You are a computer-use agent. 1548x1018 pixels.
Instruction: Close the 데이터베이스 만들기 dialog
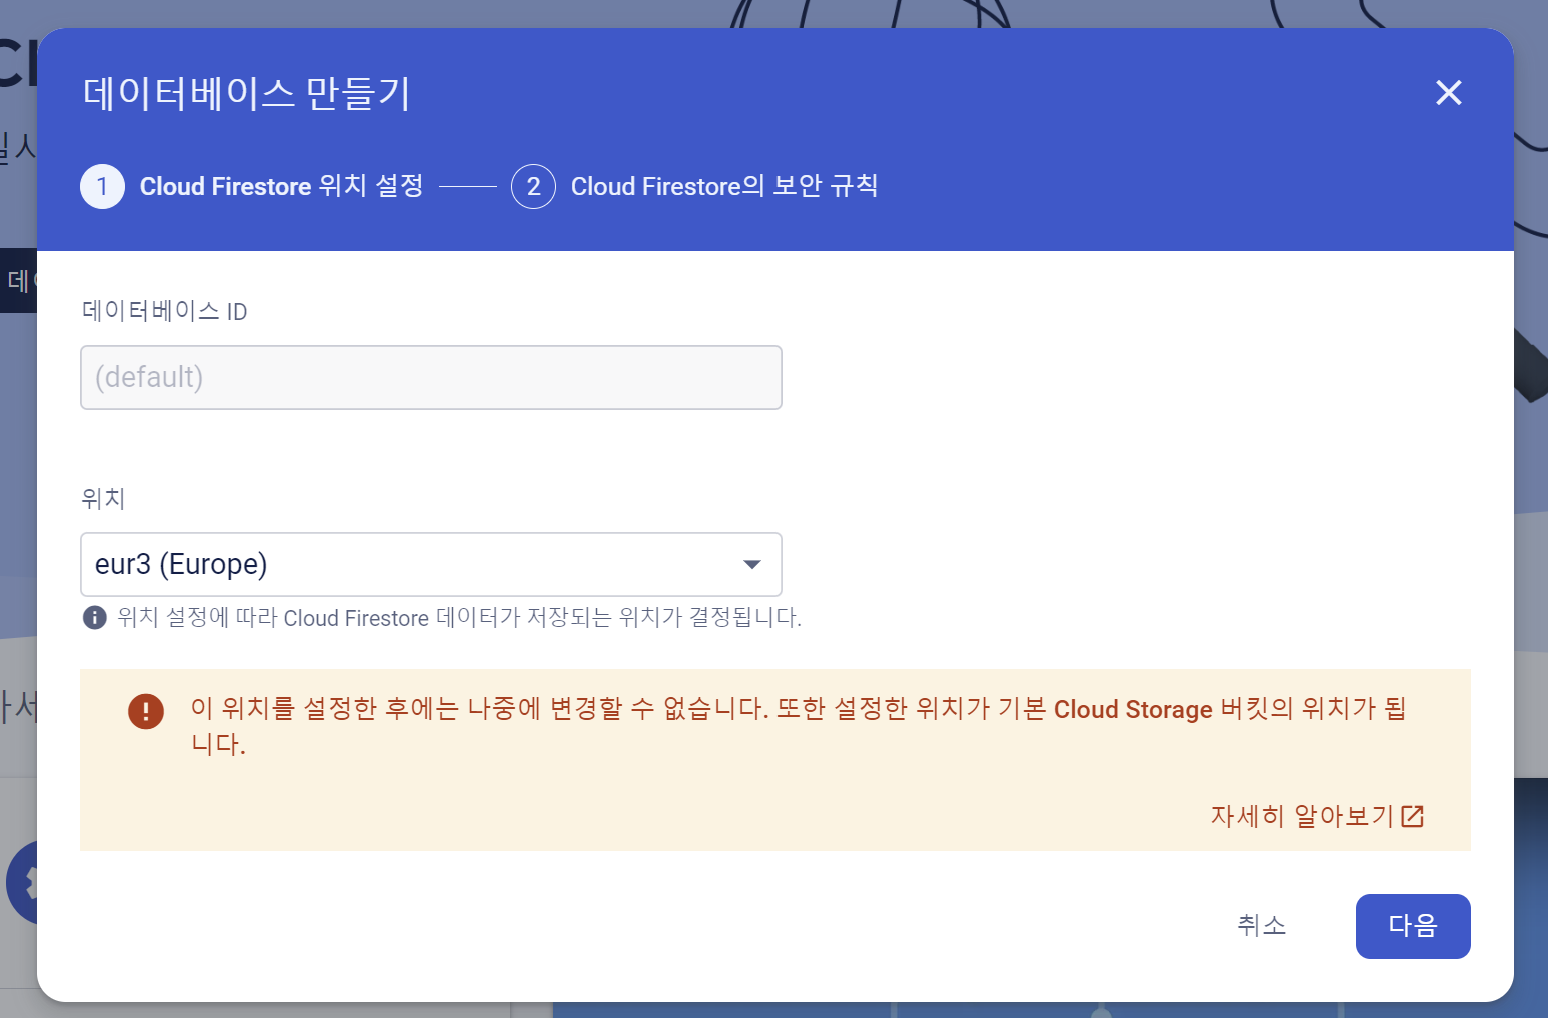point(1448,93)
